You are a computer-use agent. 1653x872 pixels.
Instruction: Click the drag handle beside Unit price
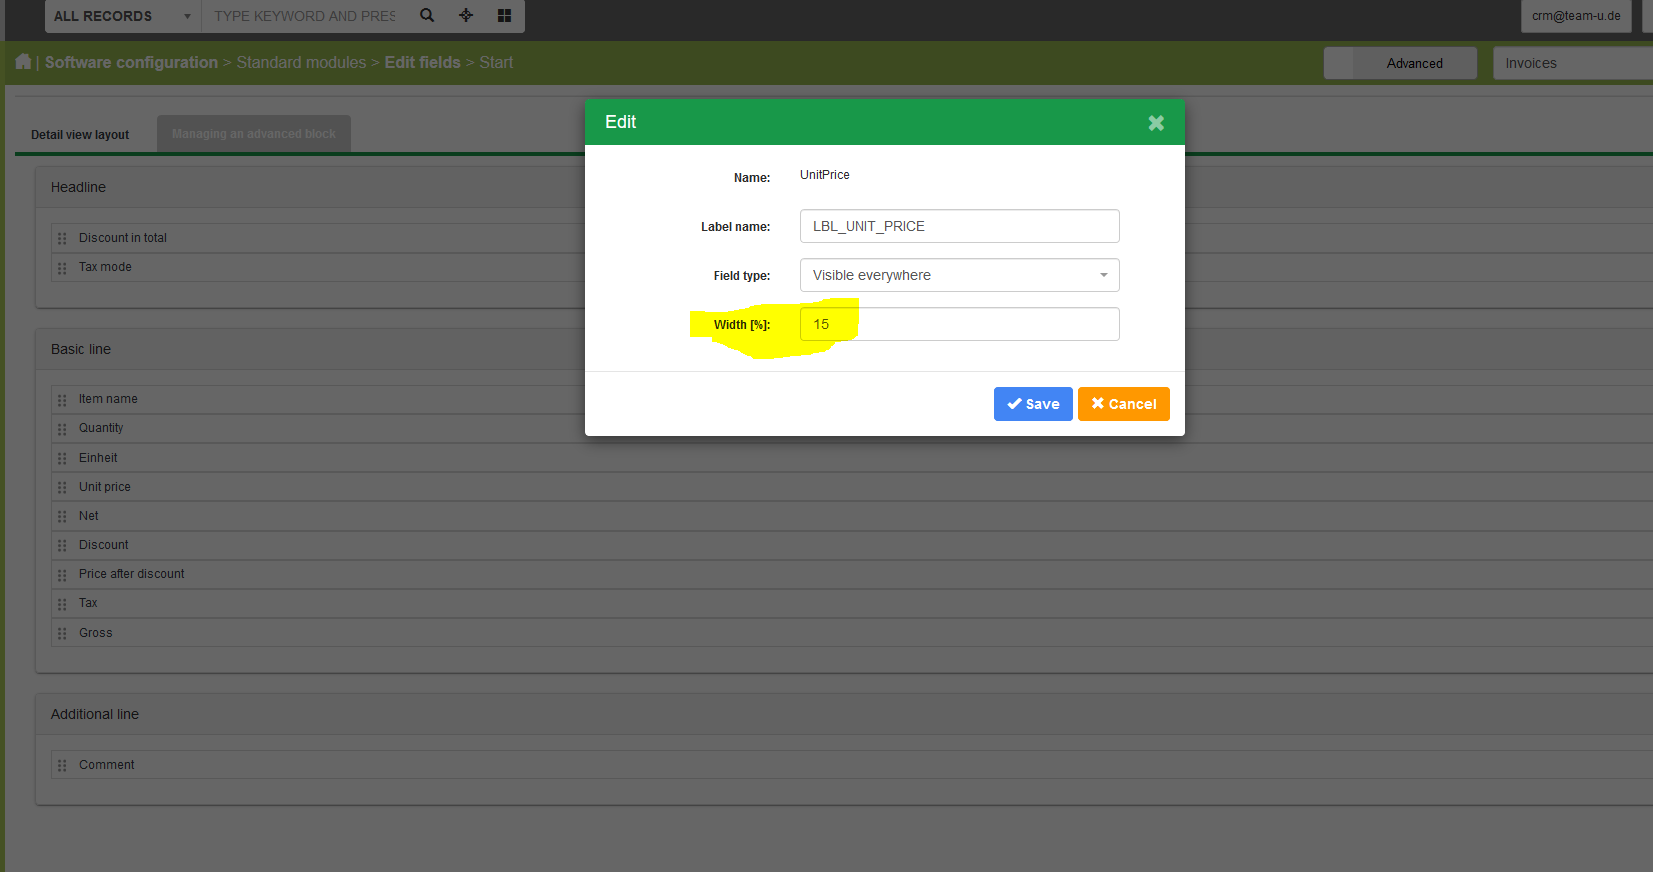pyautogui.click(x=62, y=487)
